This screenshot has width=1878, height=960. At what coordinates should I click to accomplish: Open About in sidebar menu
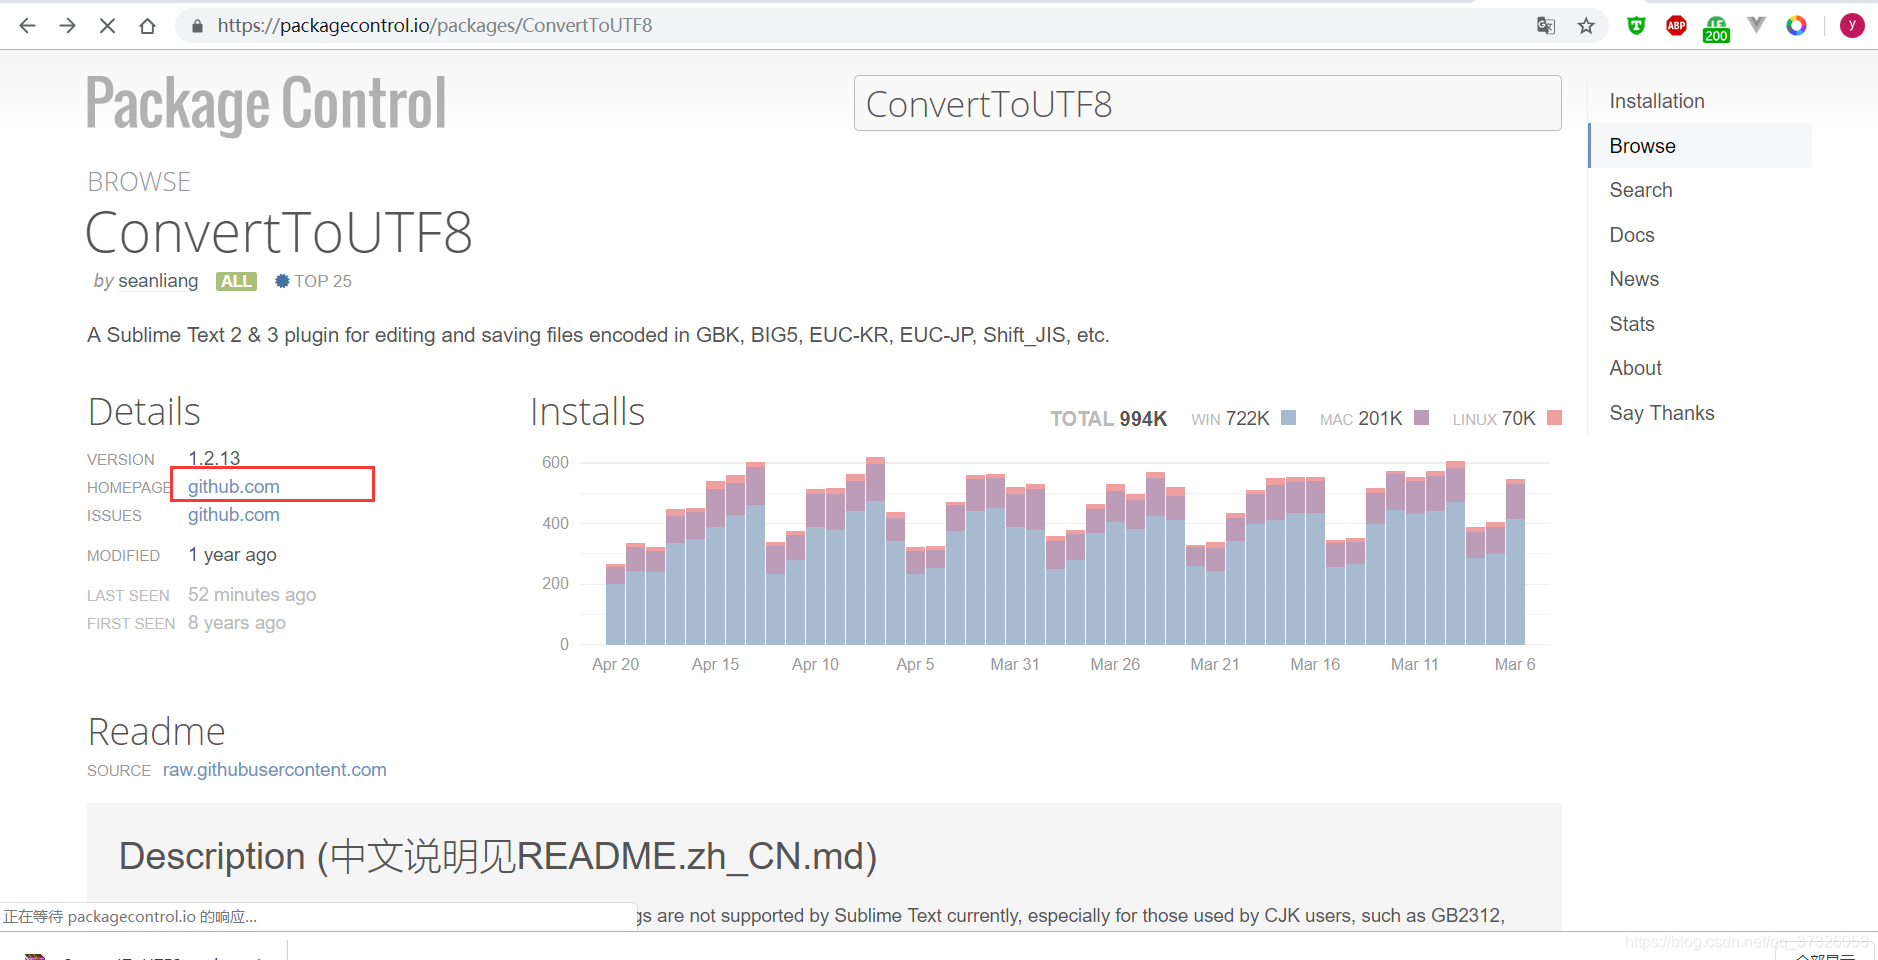[1635, 368]
